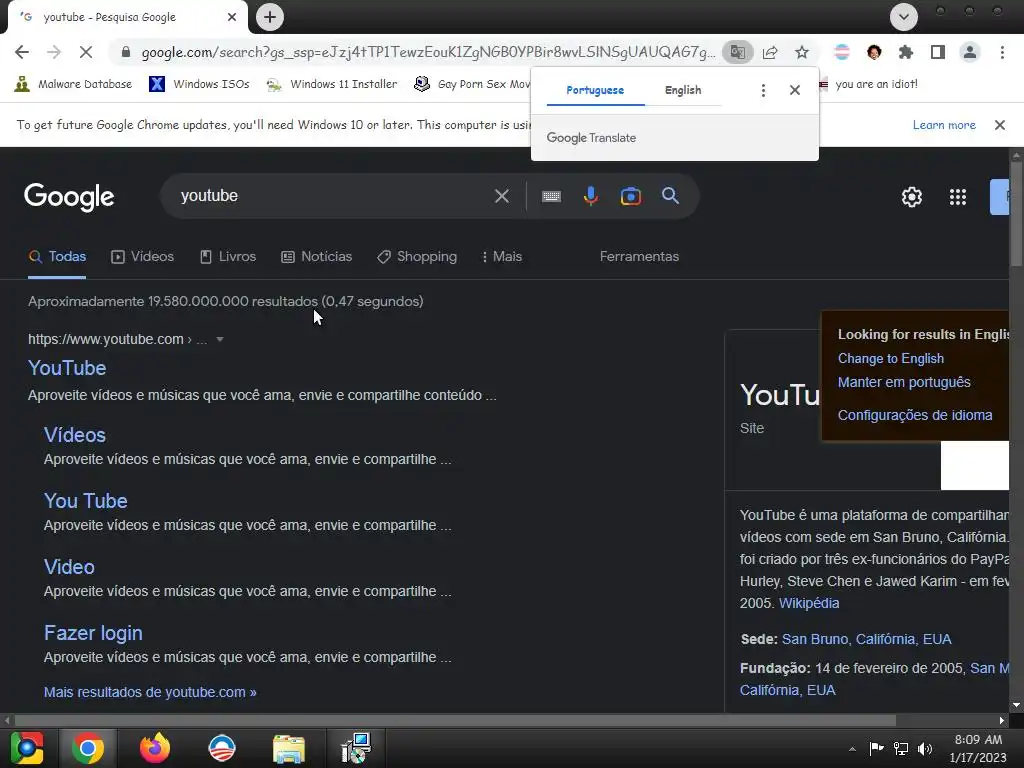Viewport: 1024px width, 768px height.
Task: Open the Windows ISOs bookmark
Action: click(x=199, y=84)
